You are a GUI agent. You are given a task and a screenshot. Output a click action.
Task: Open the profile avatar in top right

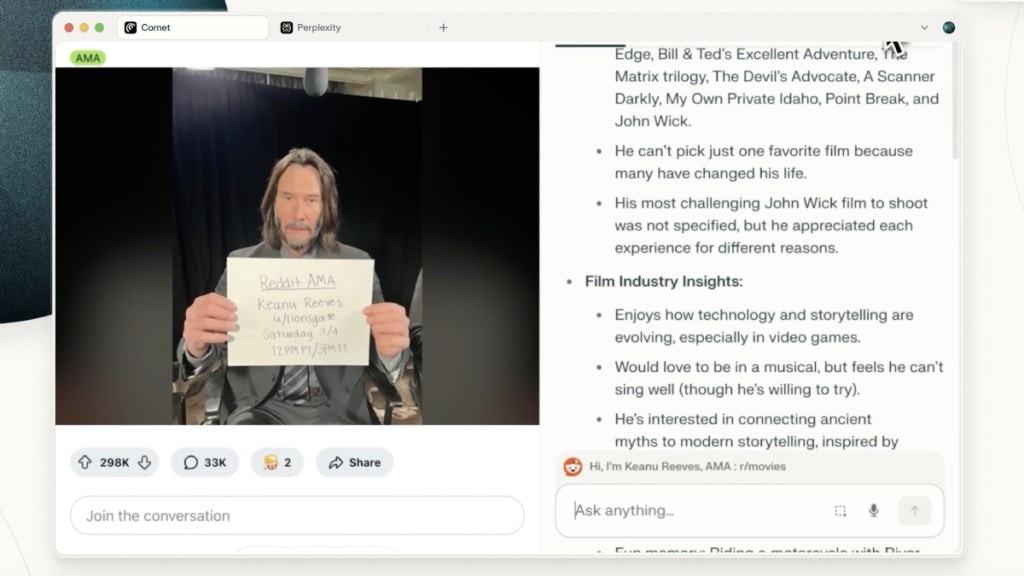coord(948,28)
